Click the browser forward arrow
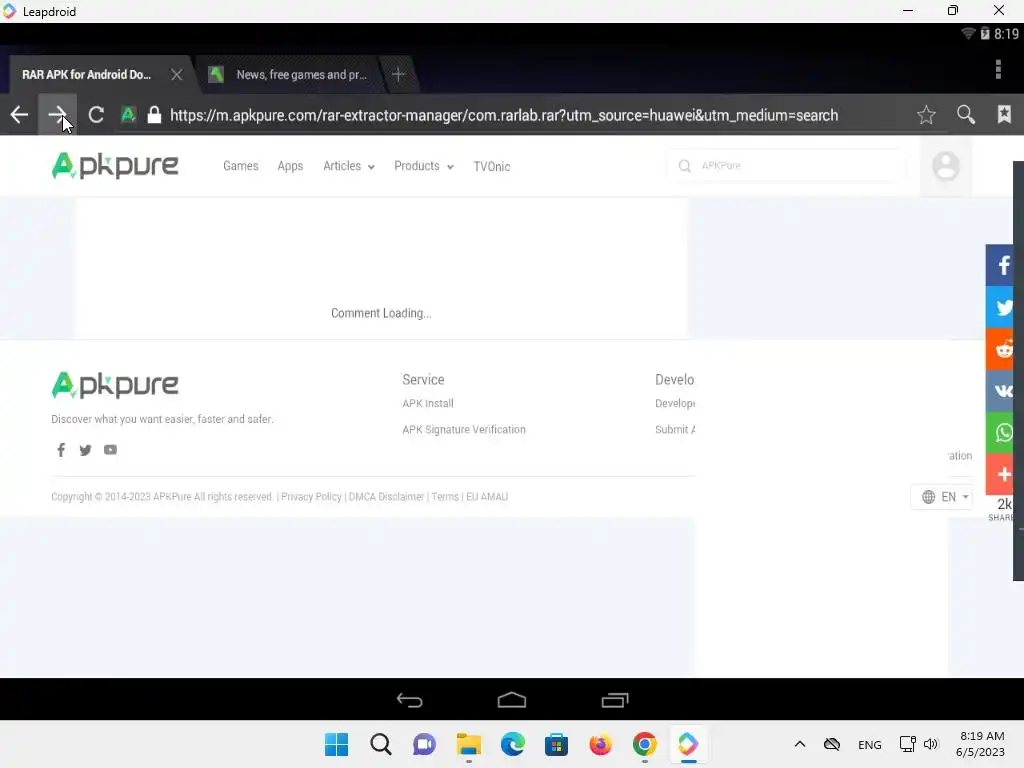 click(x=57, y=115)
